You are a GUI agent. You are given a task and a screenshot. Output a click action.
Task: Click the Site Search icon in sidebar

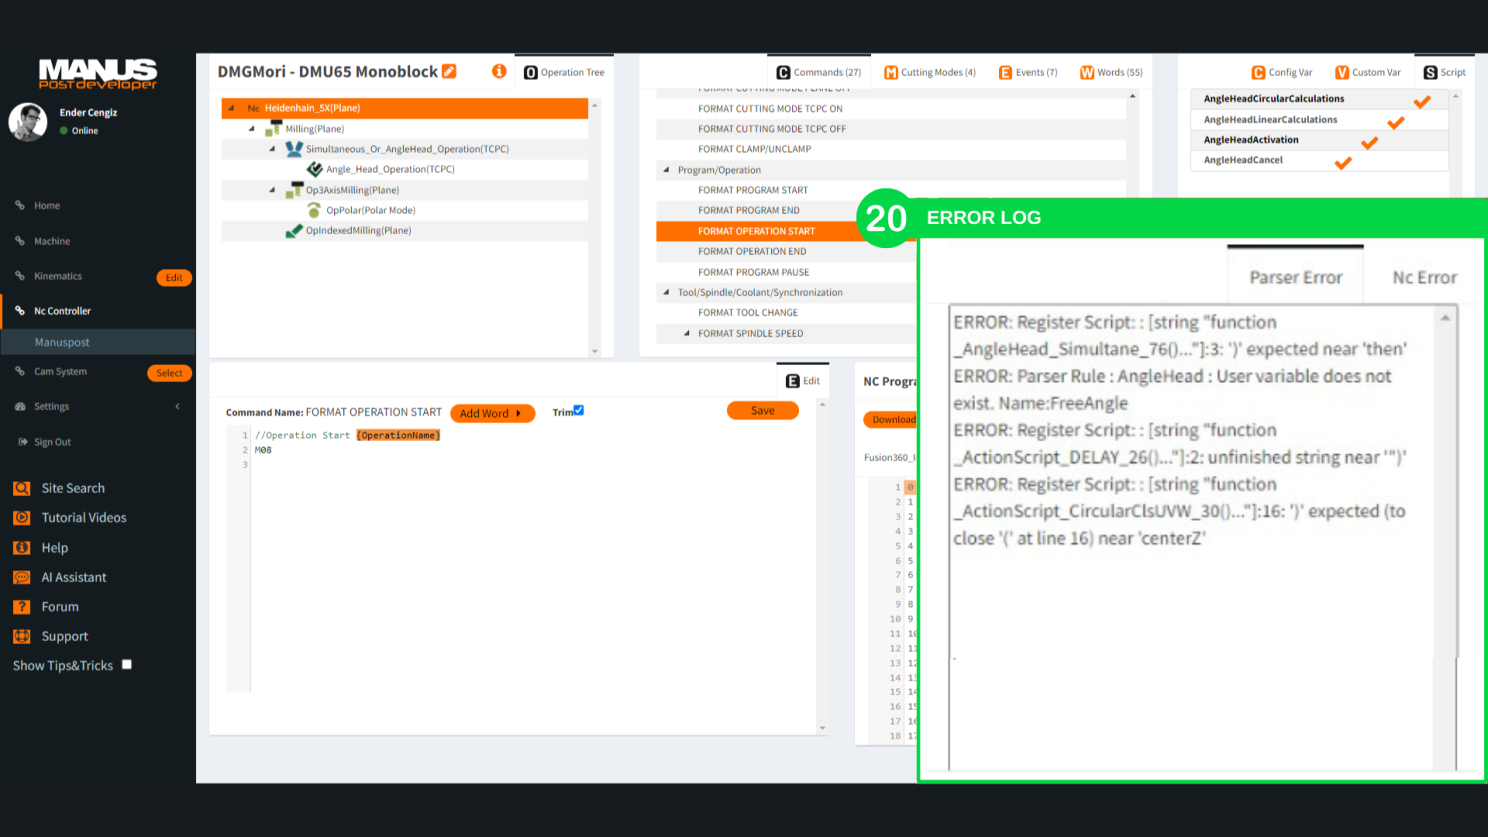21,488
